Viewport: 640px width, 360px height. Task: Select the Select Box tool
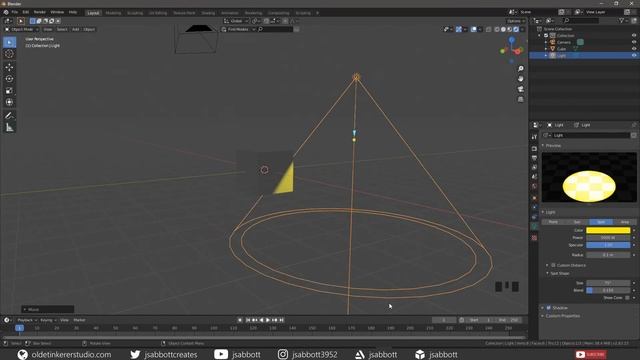[9, 42]
